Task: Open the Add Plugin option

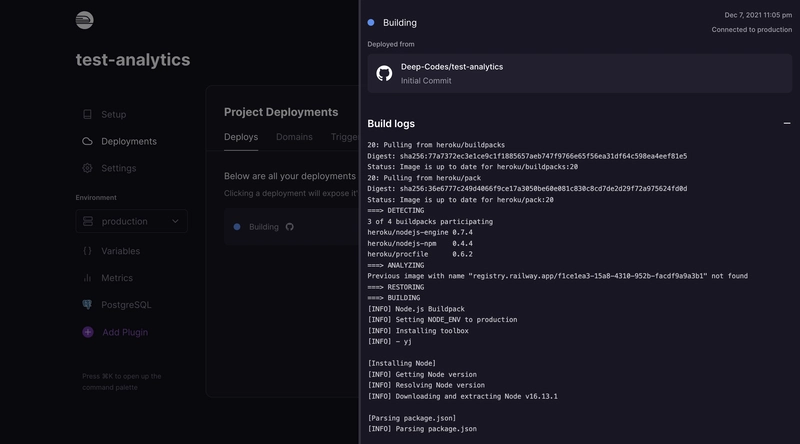Action: pyautogui.click(x=126, y=332)
